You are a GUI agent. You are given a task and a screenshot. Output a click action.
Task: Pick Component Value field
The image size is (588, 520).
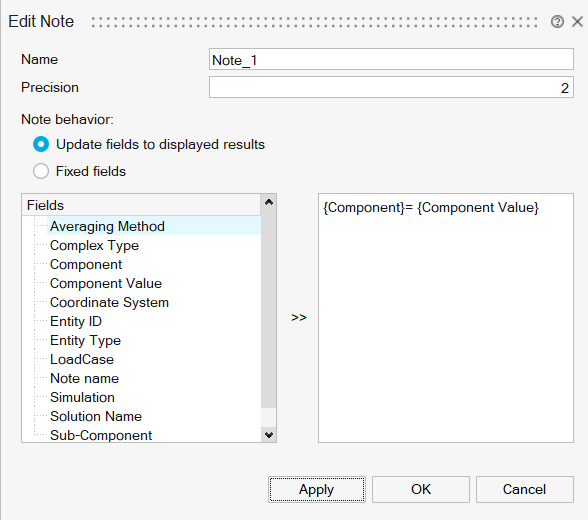106,283
